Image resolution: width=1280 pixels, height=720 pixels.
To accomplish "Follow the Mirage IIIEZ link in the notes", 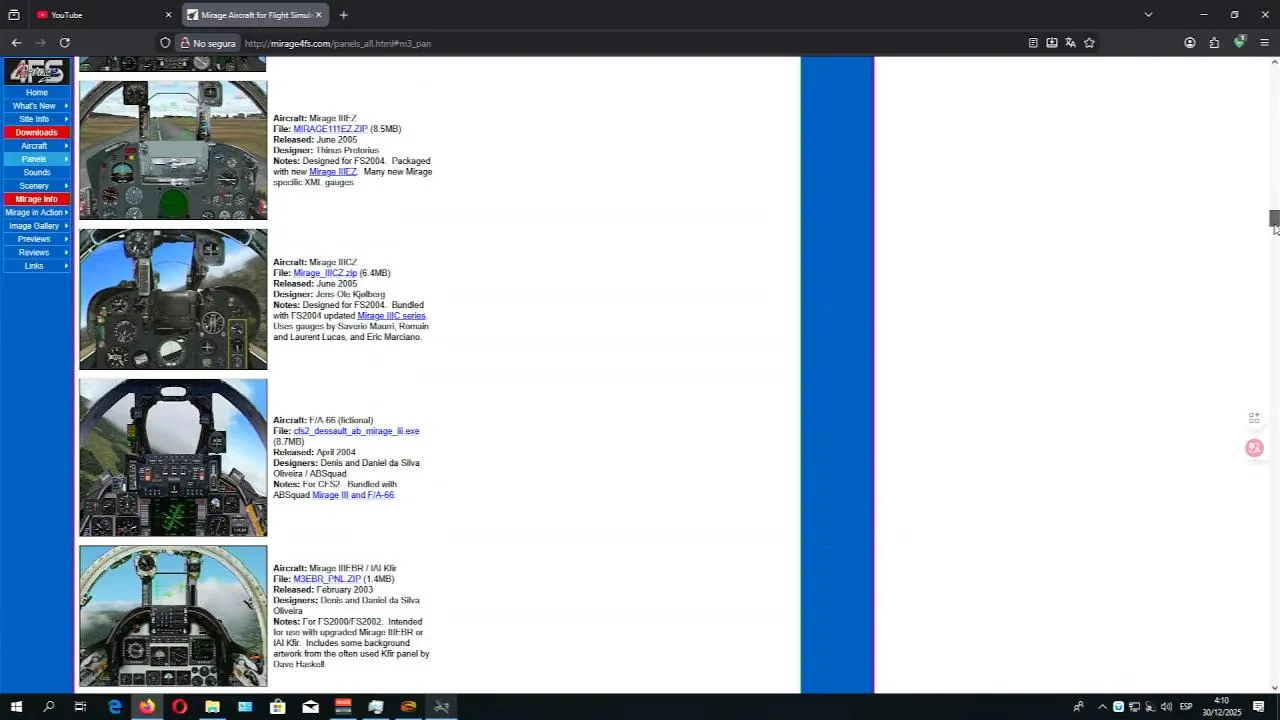I will coord(332,172).
